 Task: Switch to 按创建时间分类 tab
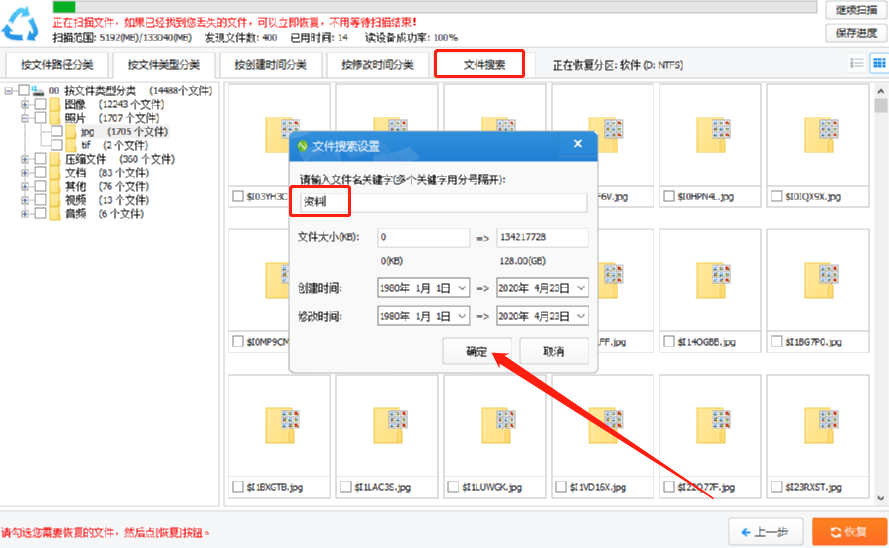[270, 65]
